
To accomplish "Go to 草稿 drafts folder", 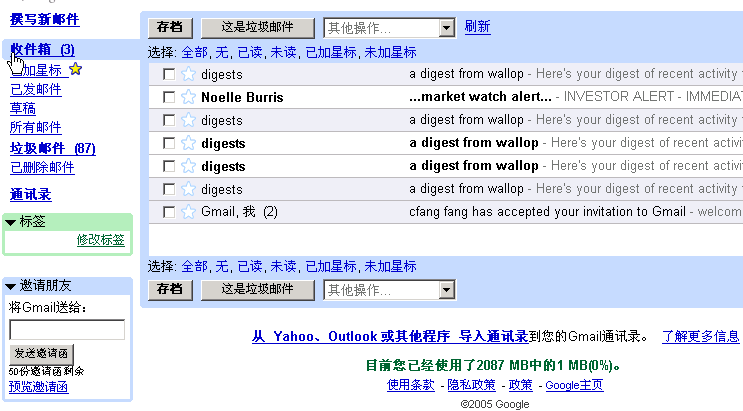I will click(22, 108).
